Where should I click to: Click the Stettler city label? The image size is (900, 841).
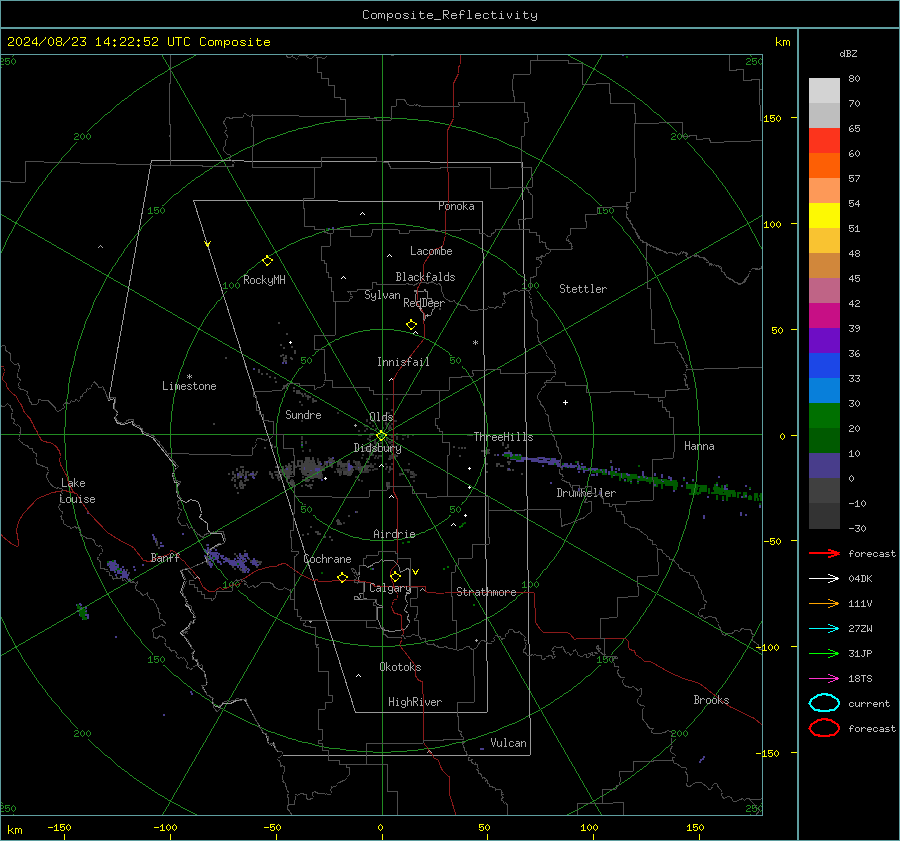(x=583, y=289)
